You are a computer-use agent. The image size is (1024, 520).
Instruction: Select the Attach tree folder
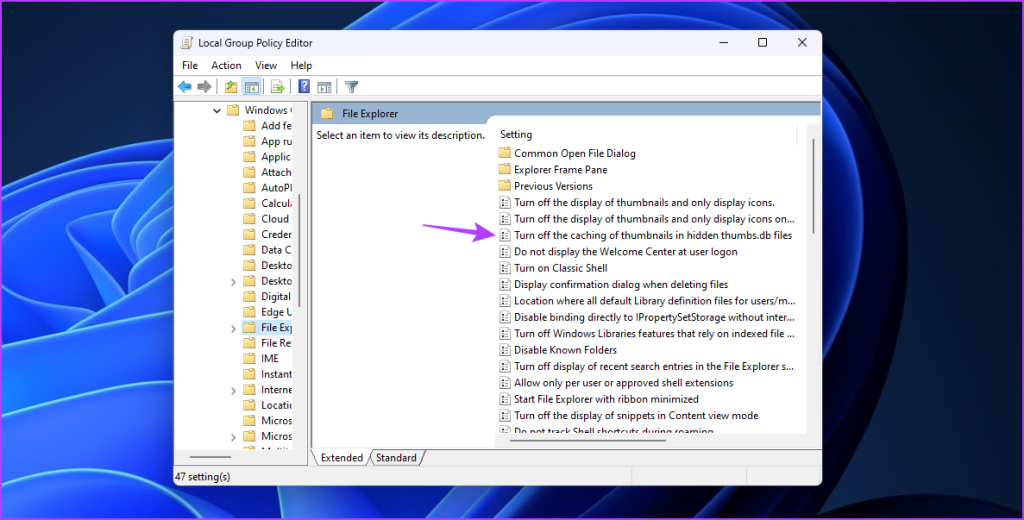267,172
